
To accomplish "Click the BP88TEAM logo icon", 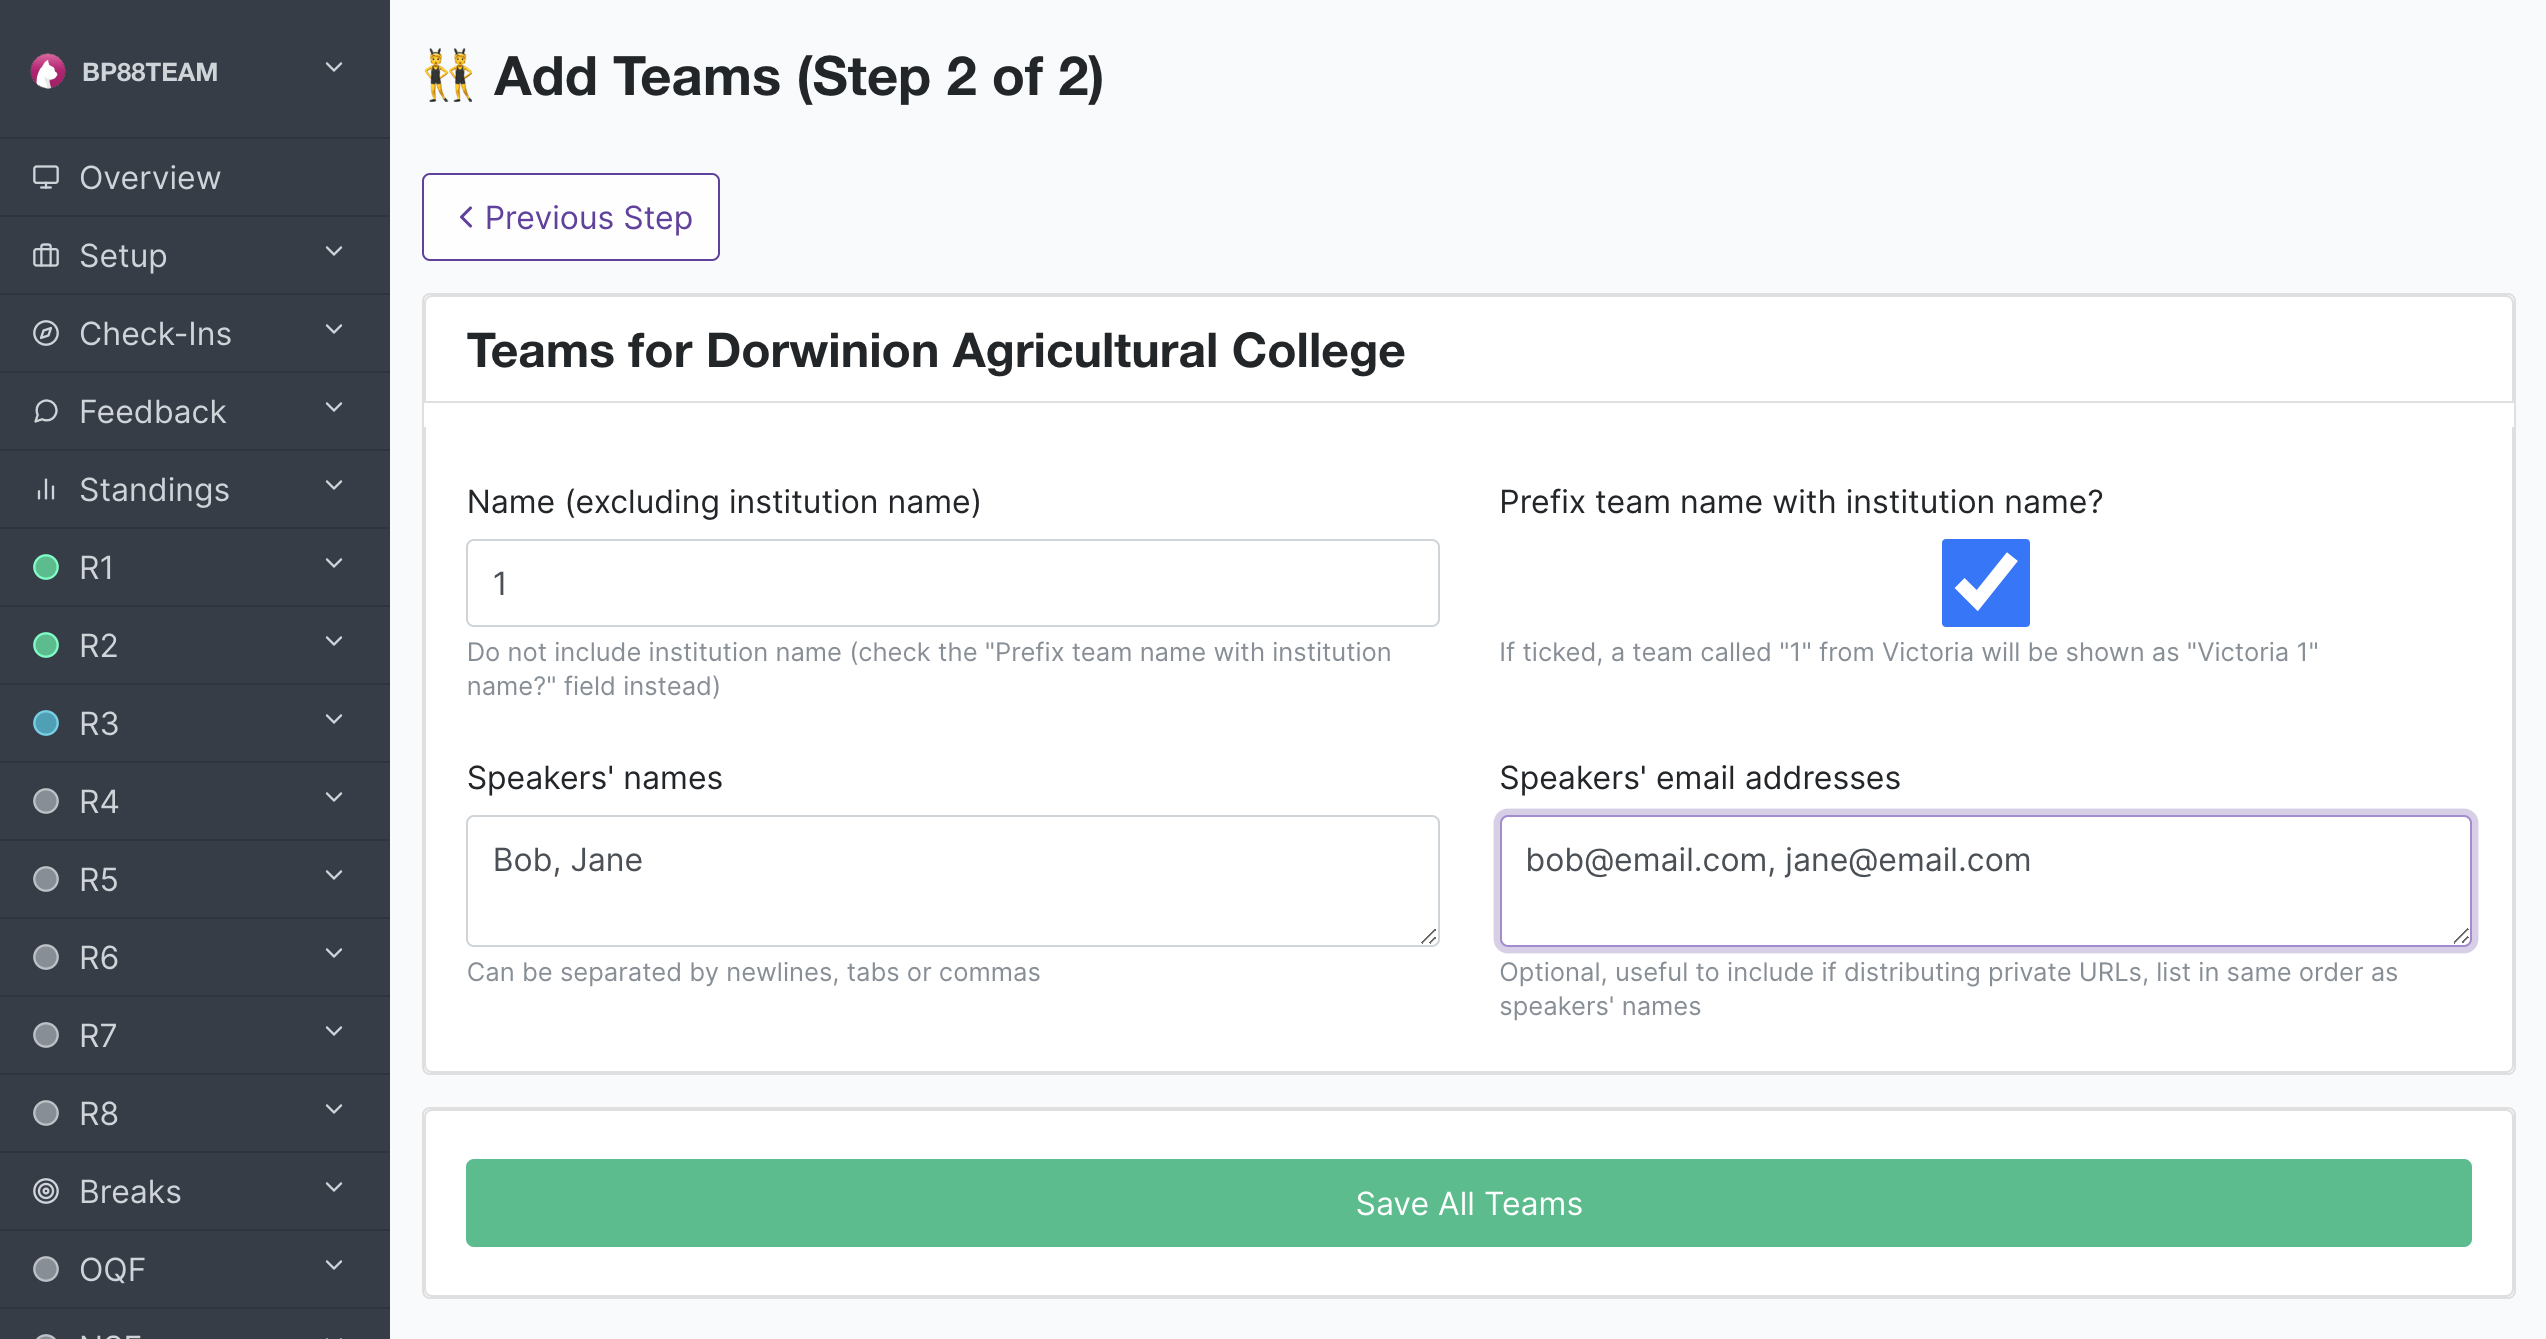I will pos(47,72).
